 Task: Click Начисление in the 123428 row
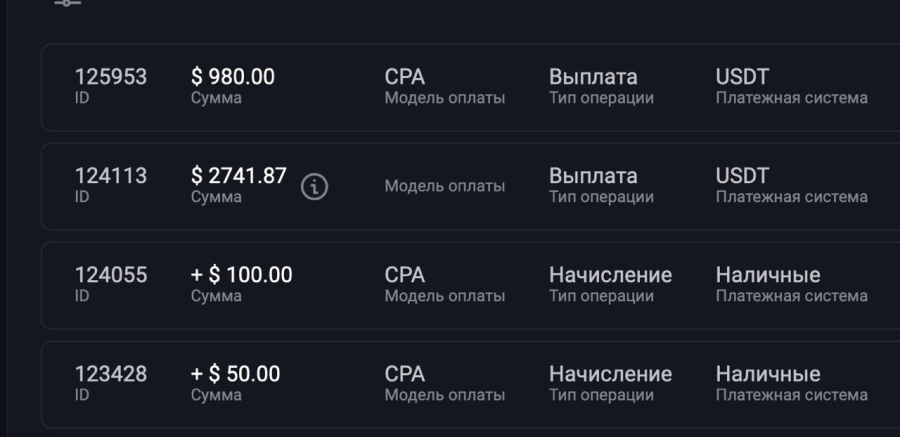tap(610, 374)
